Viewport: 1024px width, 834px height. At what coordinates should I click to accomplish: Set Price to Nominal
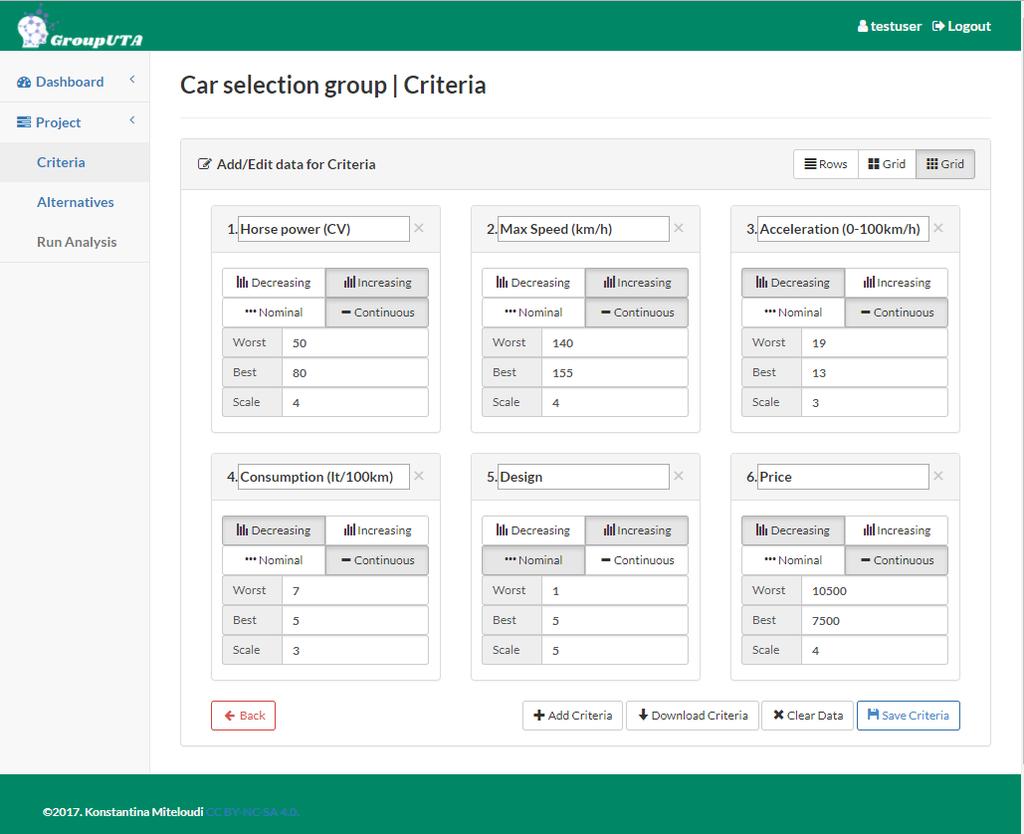click(793, 560)
